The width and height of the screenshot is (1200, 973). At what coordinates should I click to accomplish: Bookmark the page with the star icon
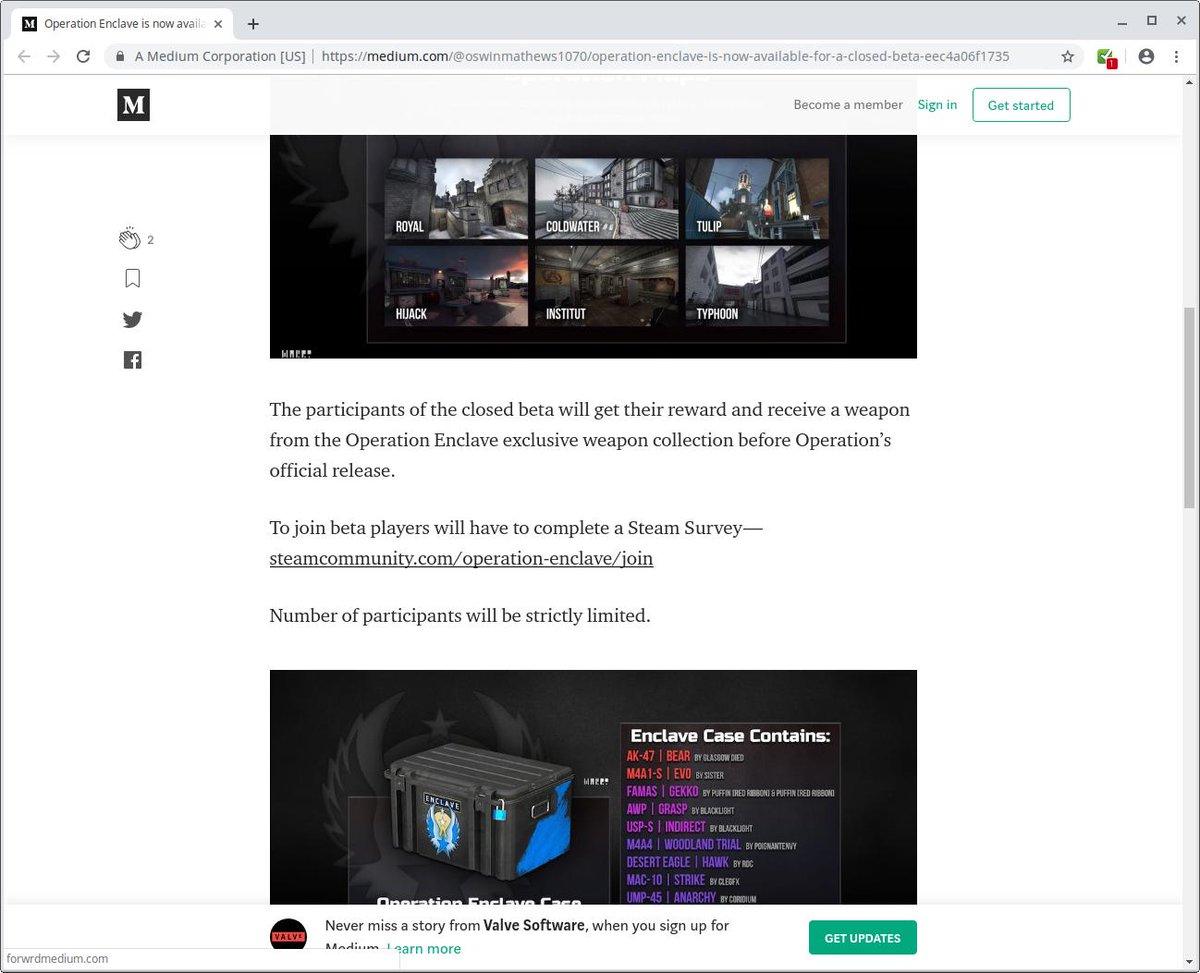point(1067,56)
